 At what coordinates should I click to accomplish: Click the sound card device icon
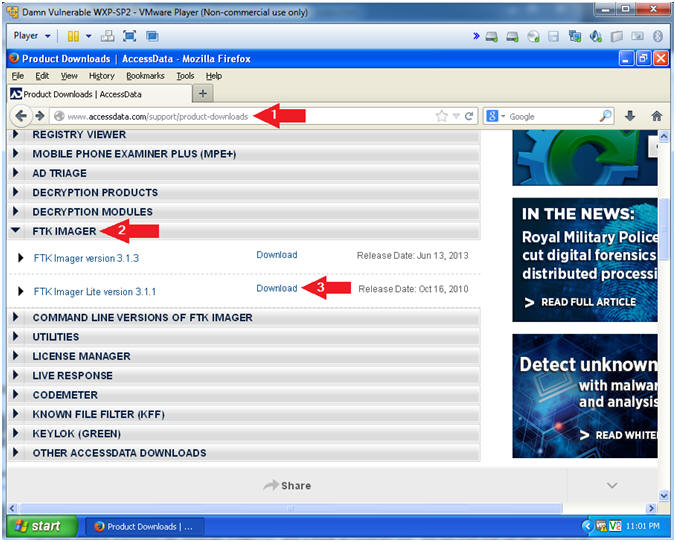pos(595,36)
